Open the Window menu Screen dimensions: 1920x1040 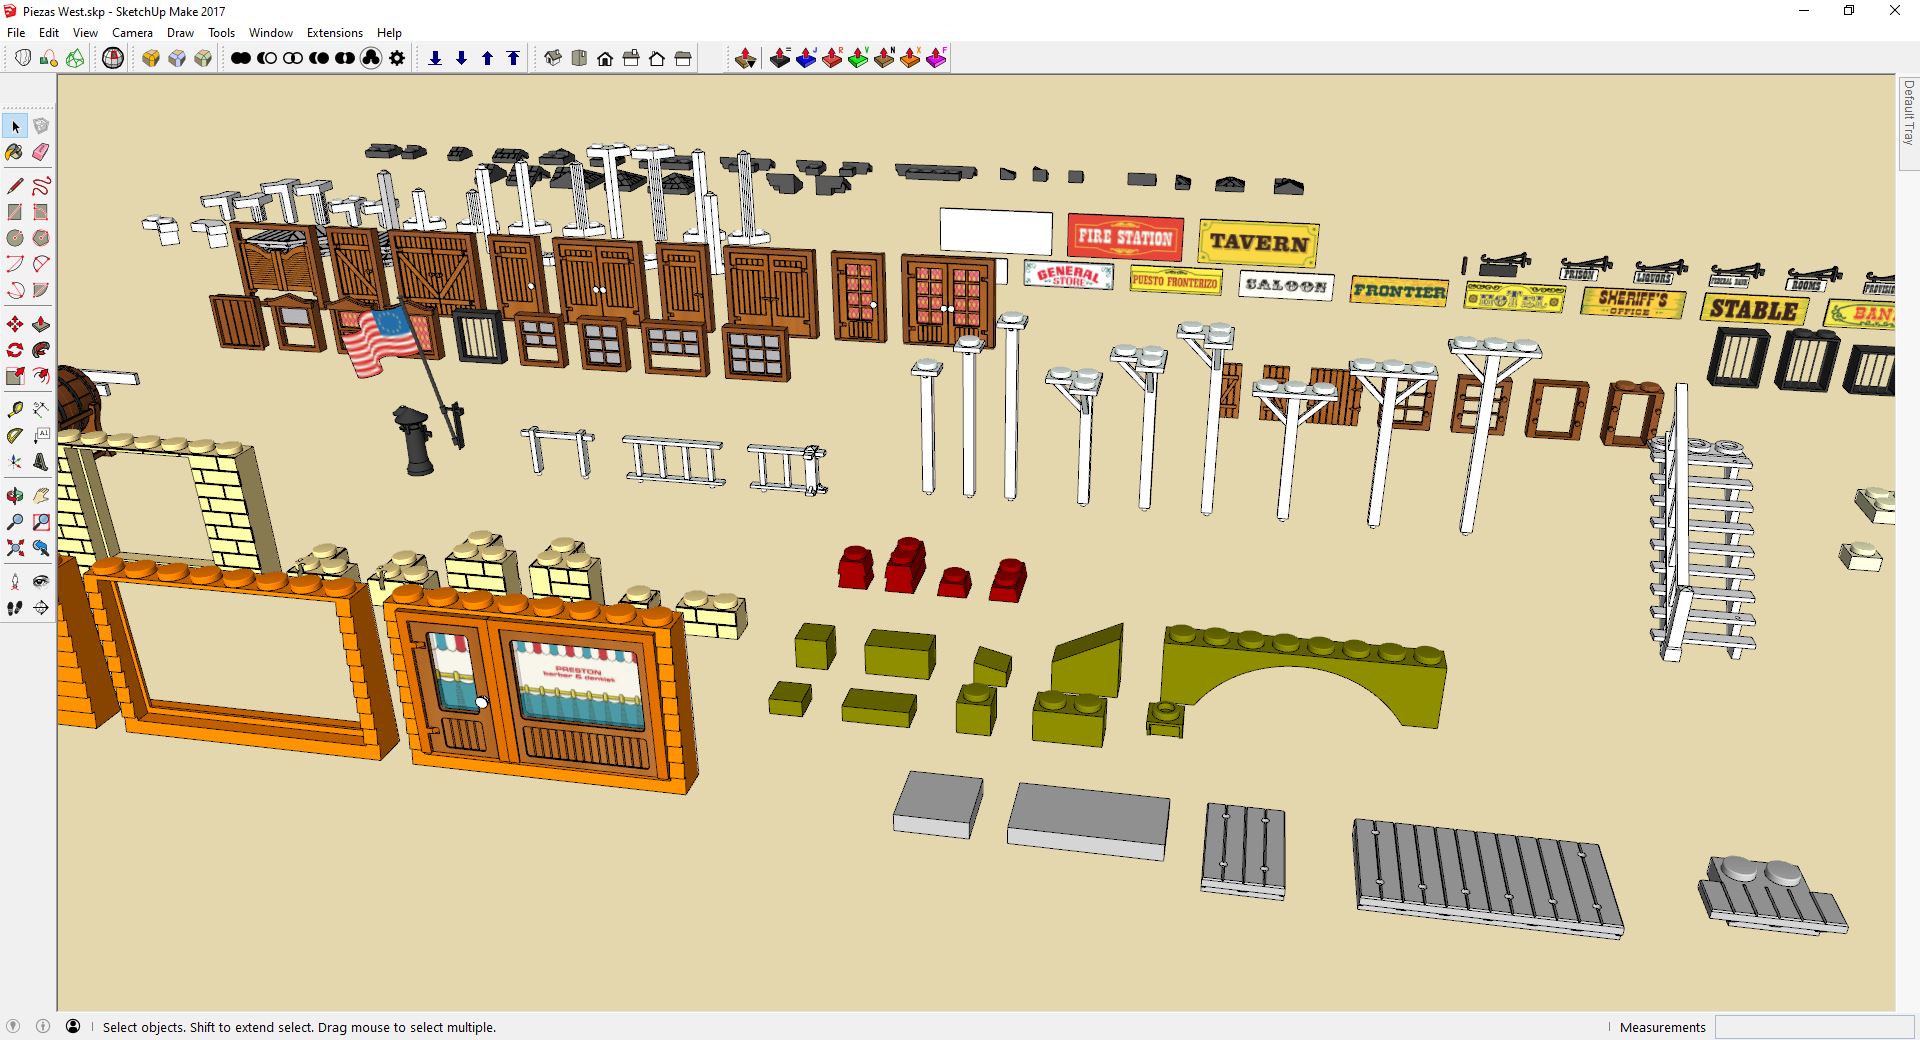[271, 33]
